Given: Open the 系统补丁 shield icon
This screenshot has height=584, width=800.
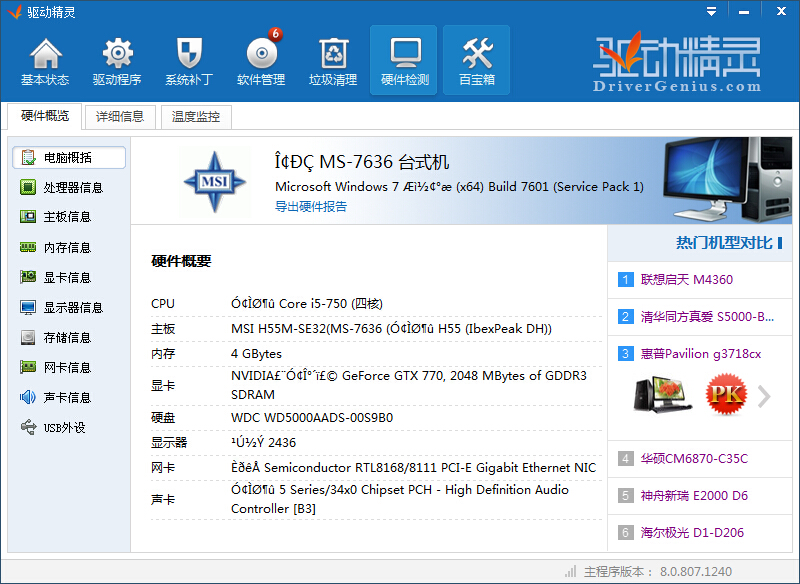Looking at the screenshot, I should (189, 53).
